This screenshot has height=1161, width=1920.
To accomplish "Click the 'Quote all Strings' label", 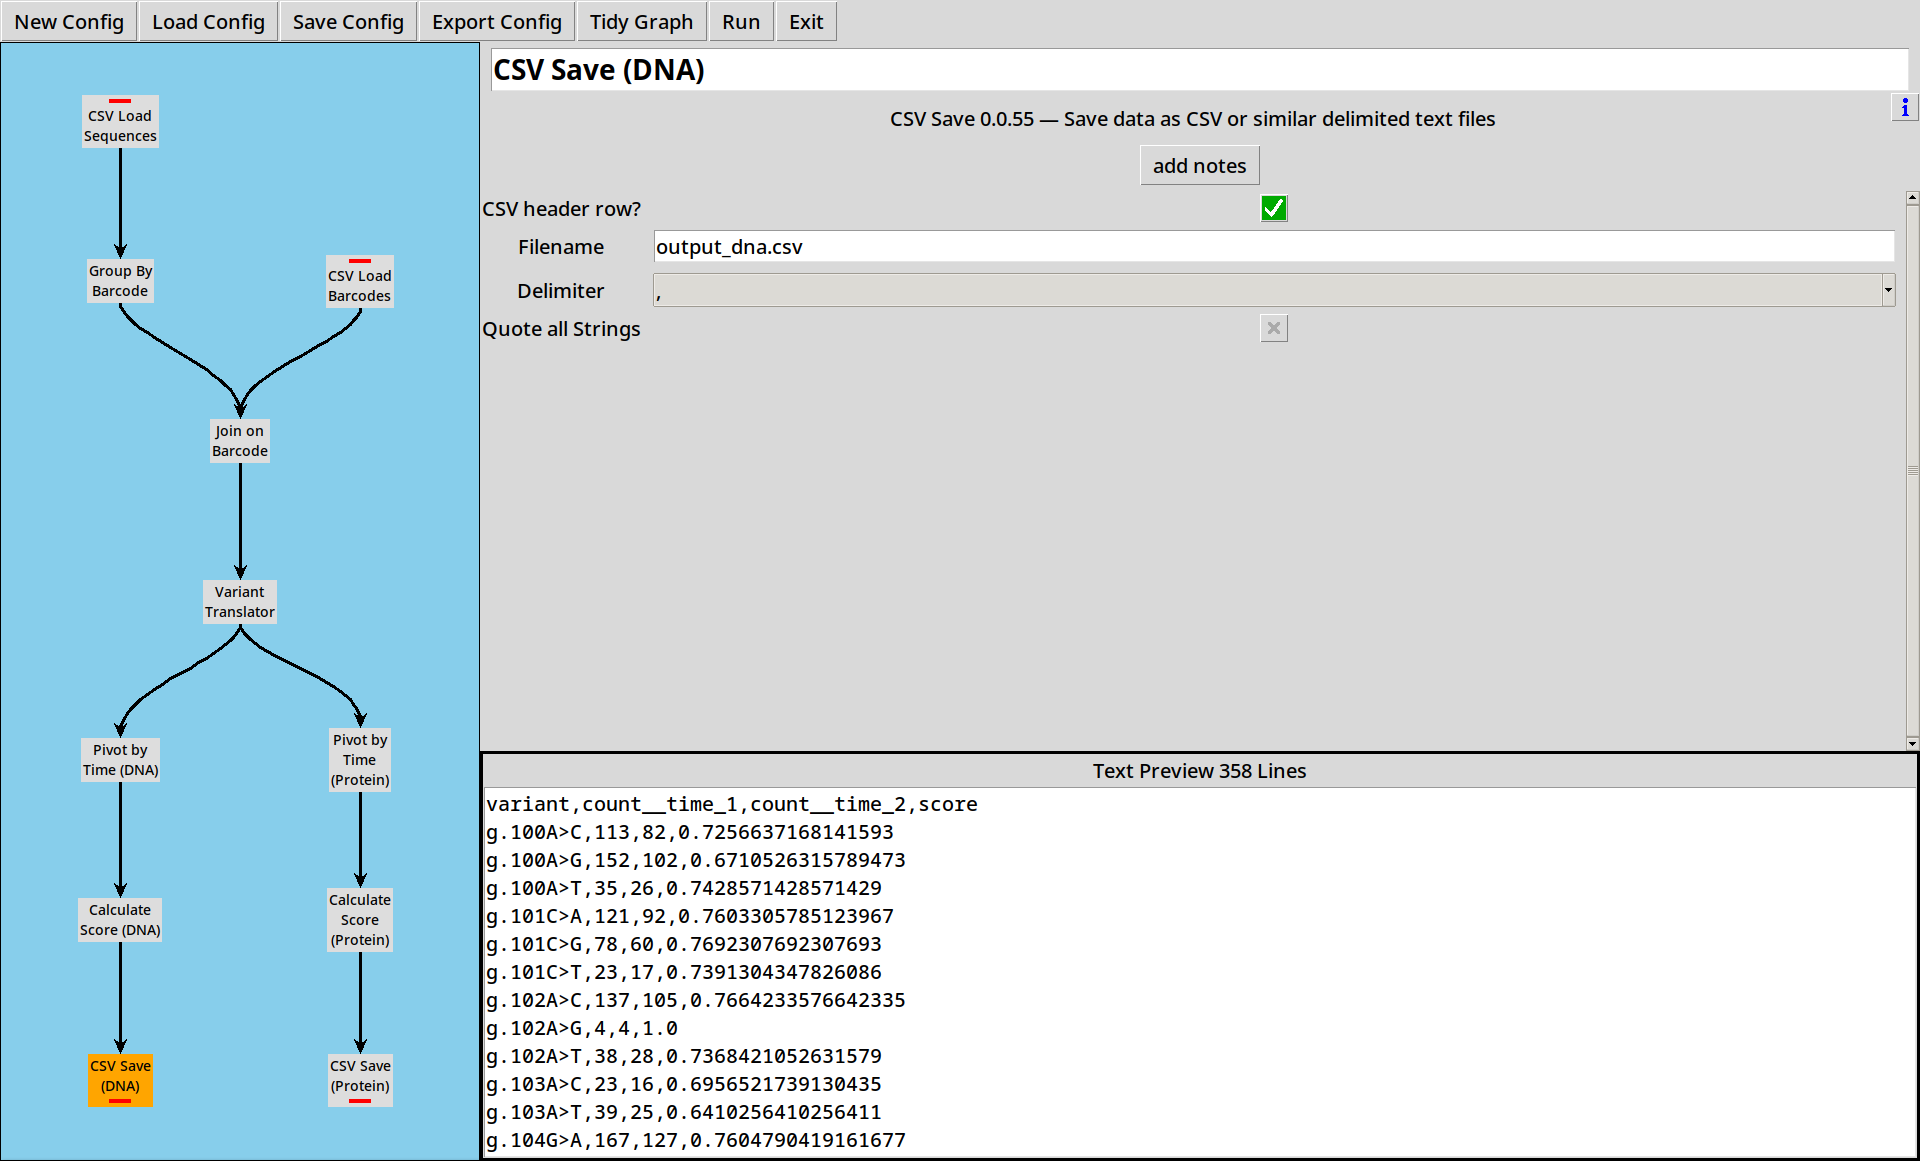I will click(x=561, y=329).
